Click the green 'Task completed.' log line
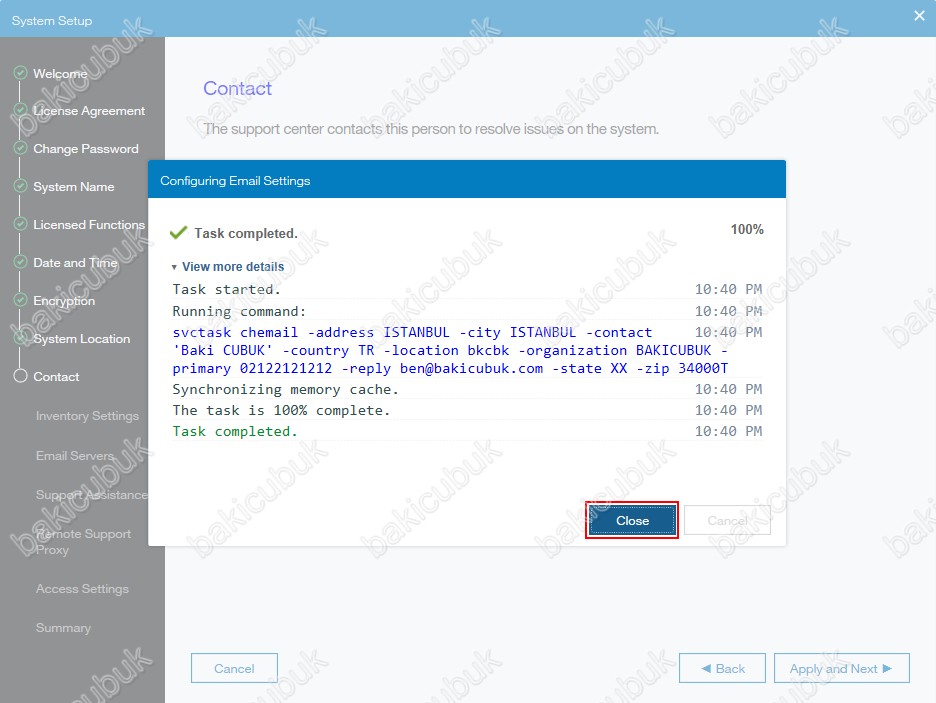This screenshot has height=703, width=936. (235, 431)
